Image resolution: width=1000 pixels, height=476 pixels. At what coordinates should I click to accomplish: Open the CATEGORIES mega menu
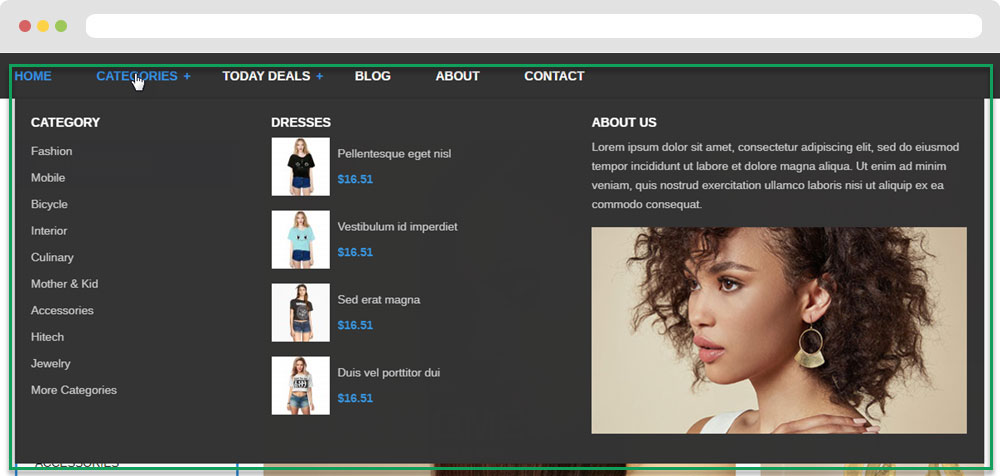point(136,76)
